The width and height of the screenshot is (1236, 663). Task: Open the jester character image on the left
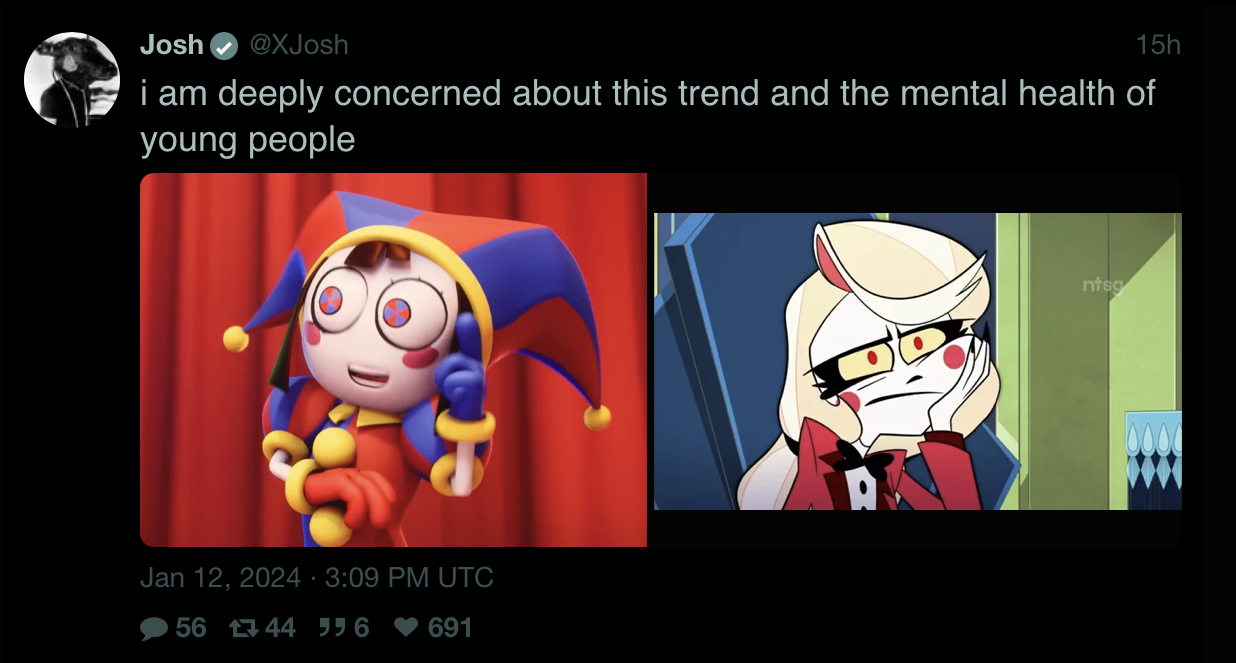(x=393, y=360)
